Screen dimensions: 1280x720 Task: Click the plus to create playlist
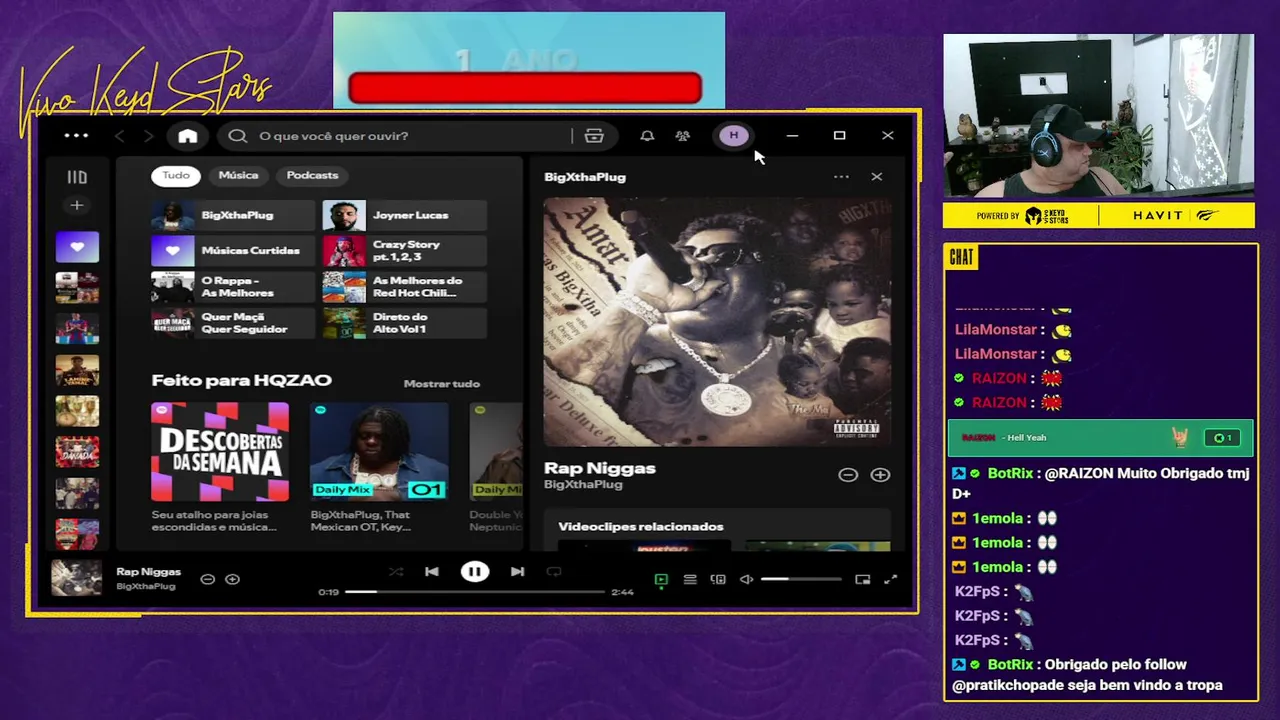(x=77, y=205)
